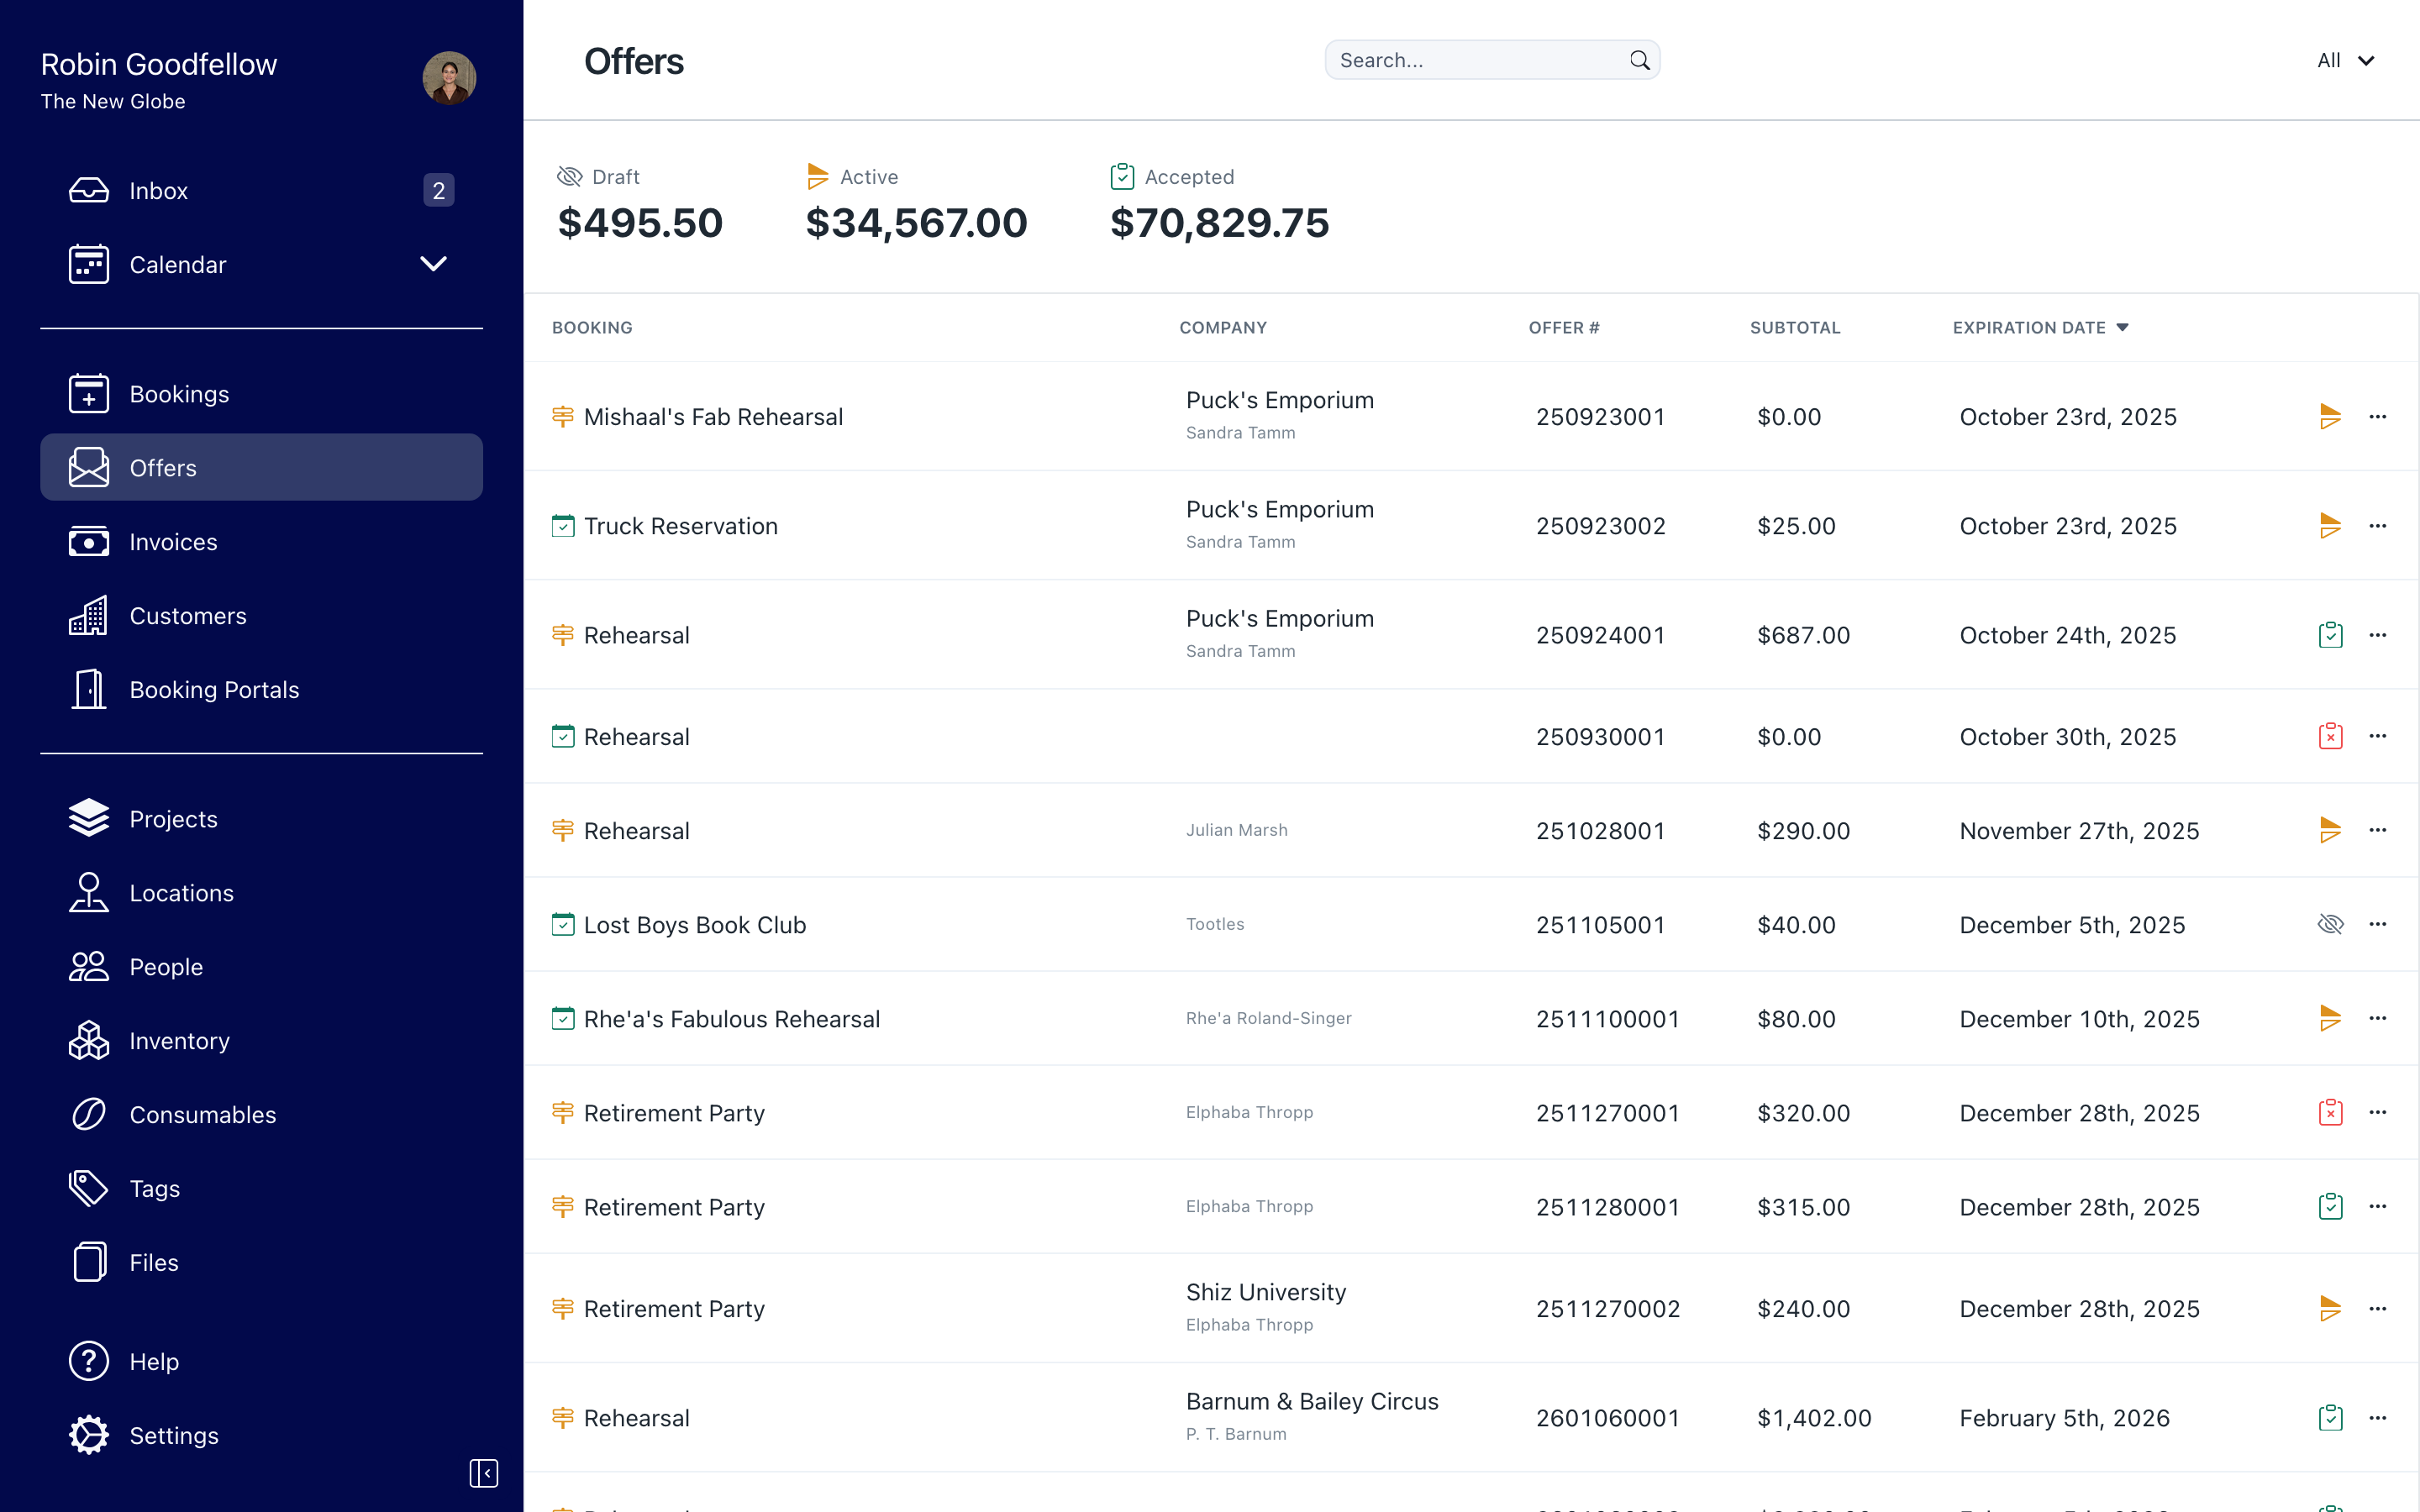Click the search magnifier icon

click(x=1640, y=60)
